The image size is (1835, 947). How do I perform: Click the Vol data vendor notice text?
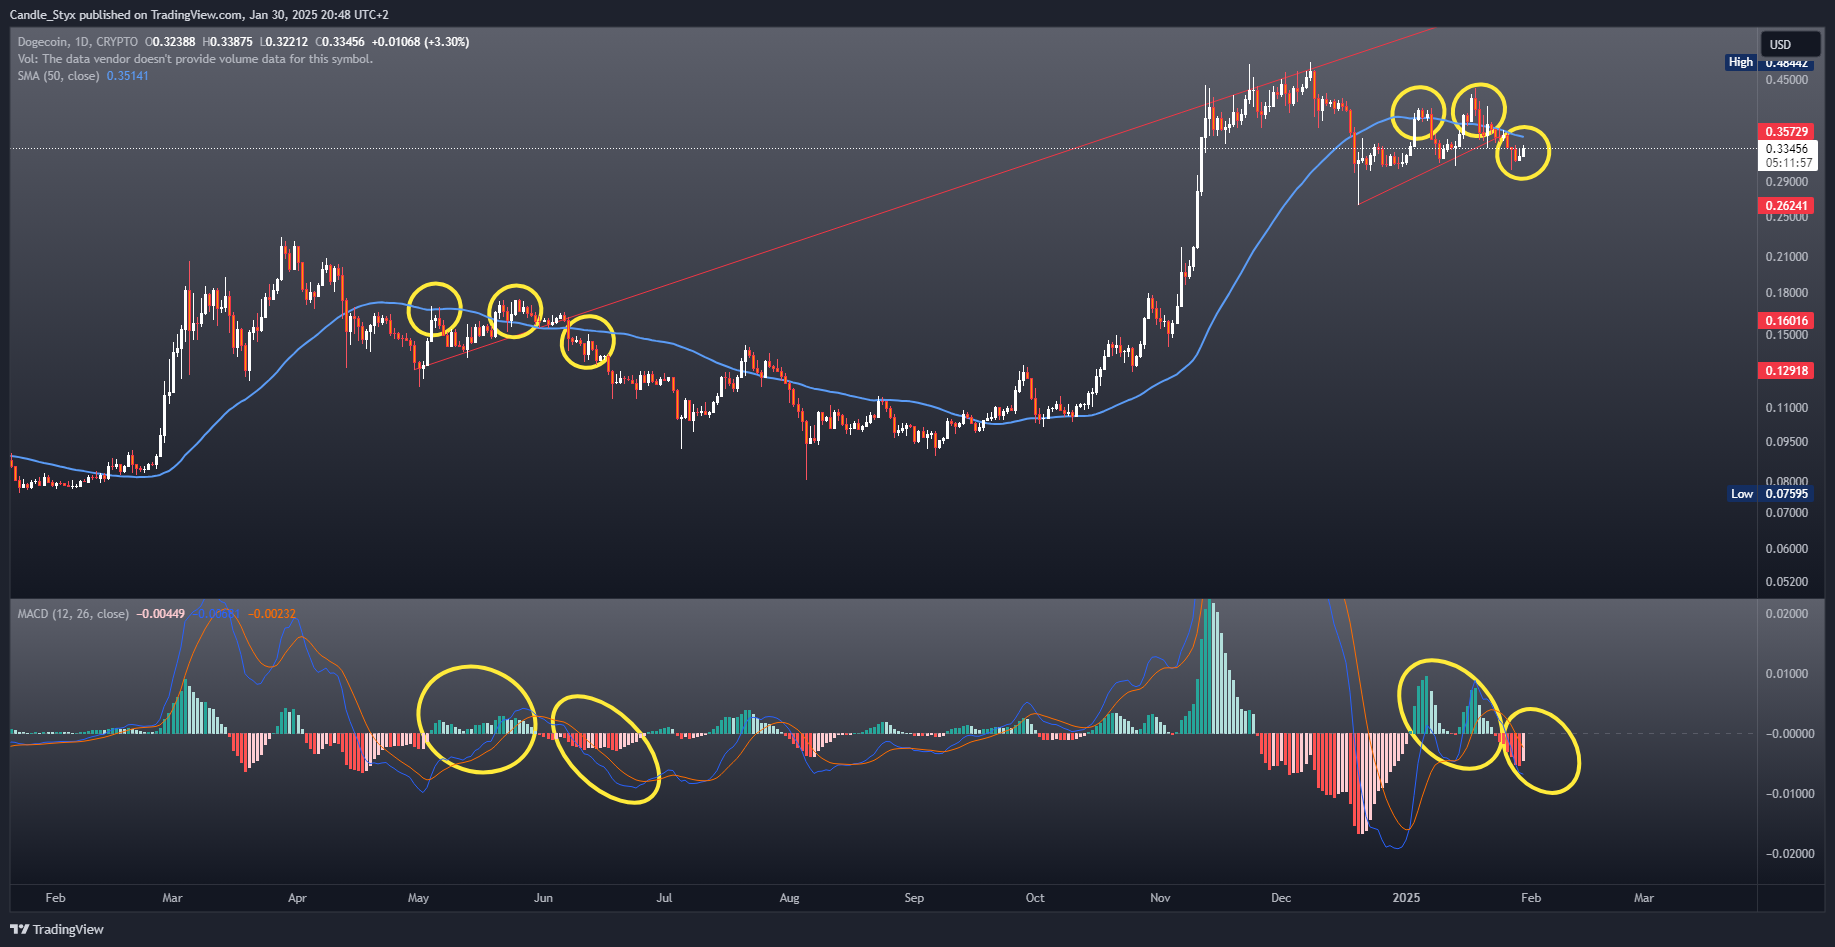(195, 59)
